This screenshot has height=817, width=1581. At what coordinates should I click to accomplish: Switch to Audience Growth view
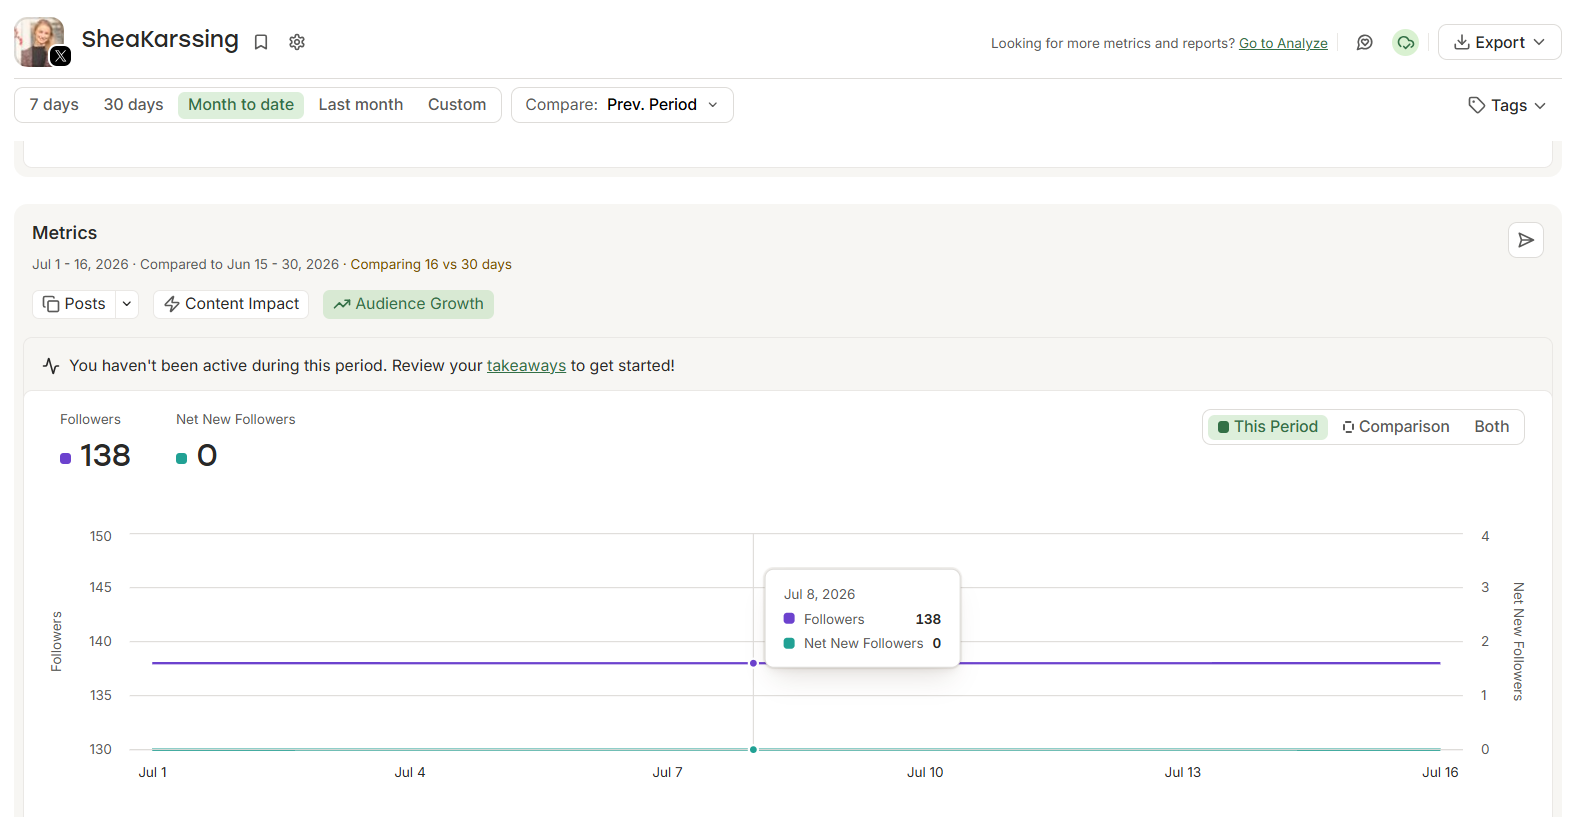click(408, 304)
